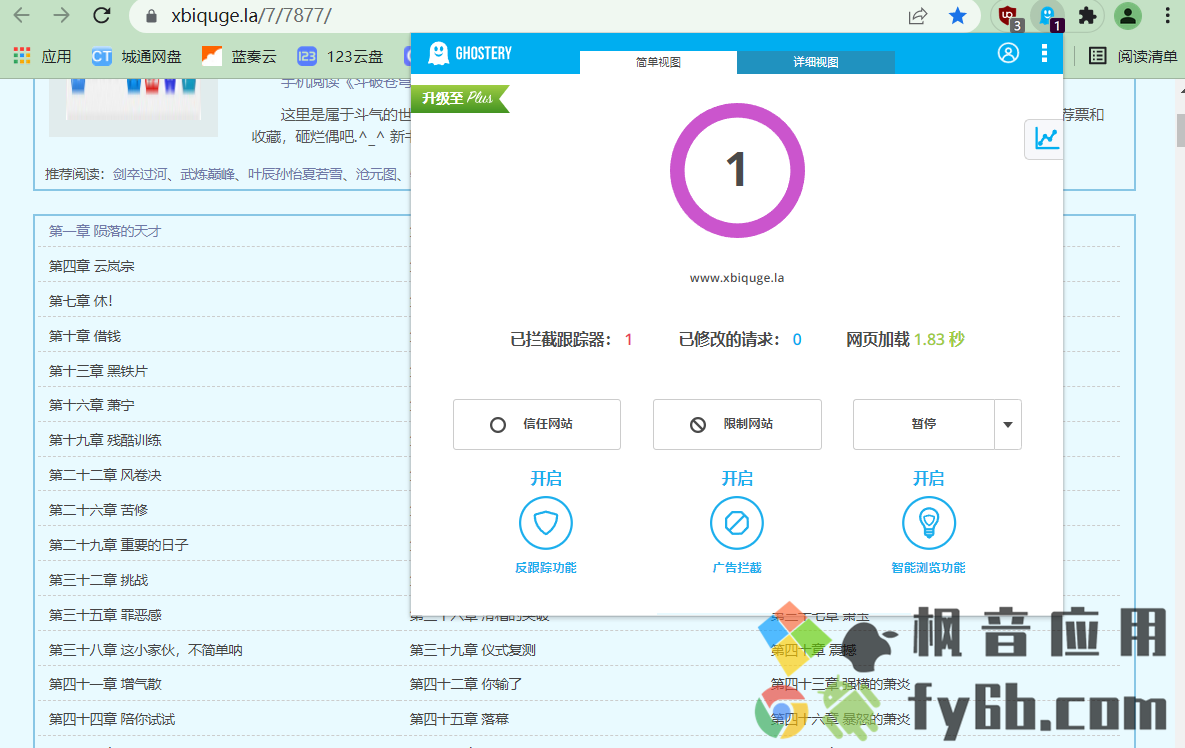Open Chrome's three-dot menu
Image resolution: width=1185 pixels, height=748 pixels.
click(1167, 16)
